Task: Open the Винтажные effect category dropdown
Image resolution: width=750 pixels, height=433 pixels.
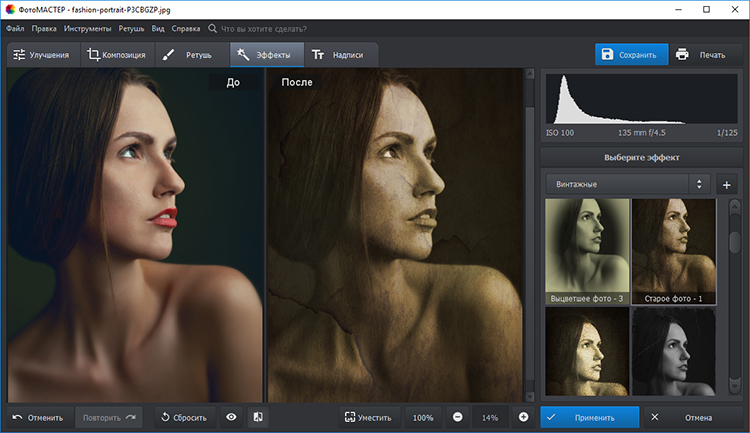Action: click(x=627, y=184)
